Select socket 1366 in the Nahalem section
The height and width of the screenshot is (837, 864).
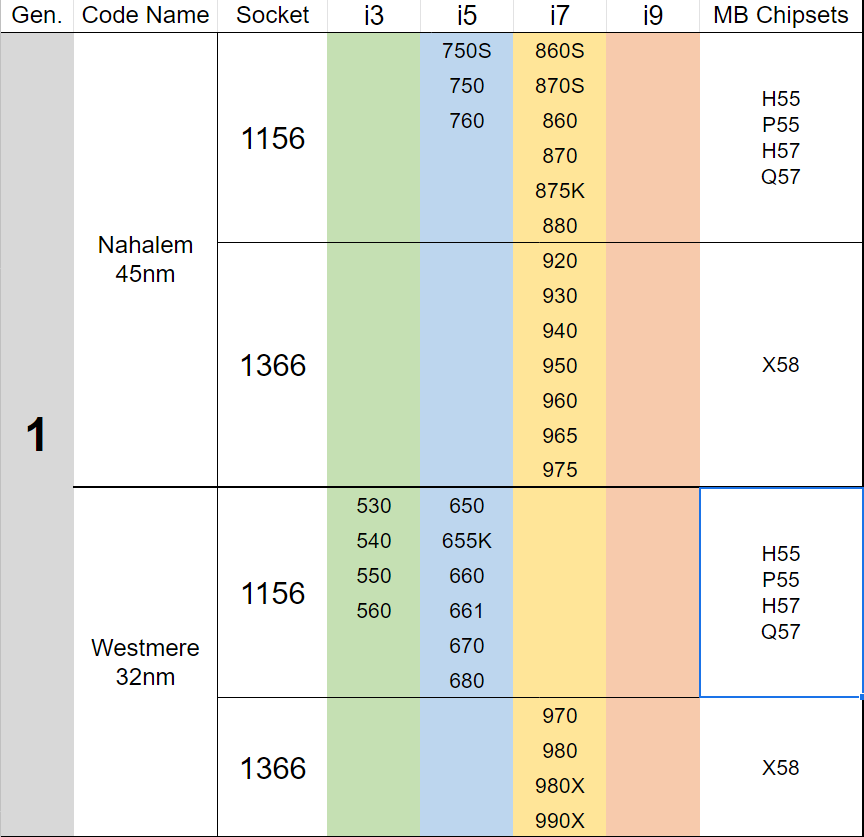[x=272, y=365]
